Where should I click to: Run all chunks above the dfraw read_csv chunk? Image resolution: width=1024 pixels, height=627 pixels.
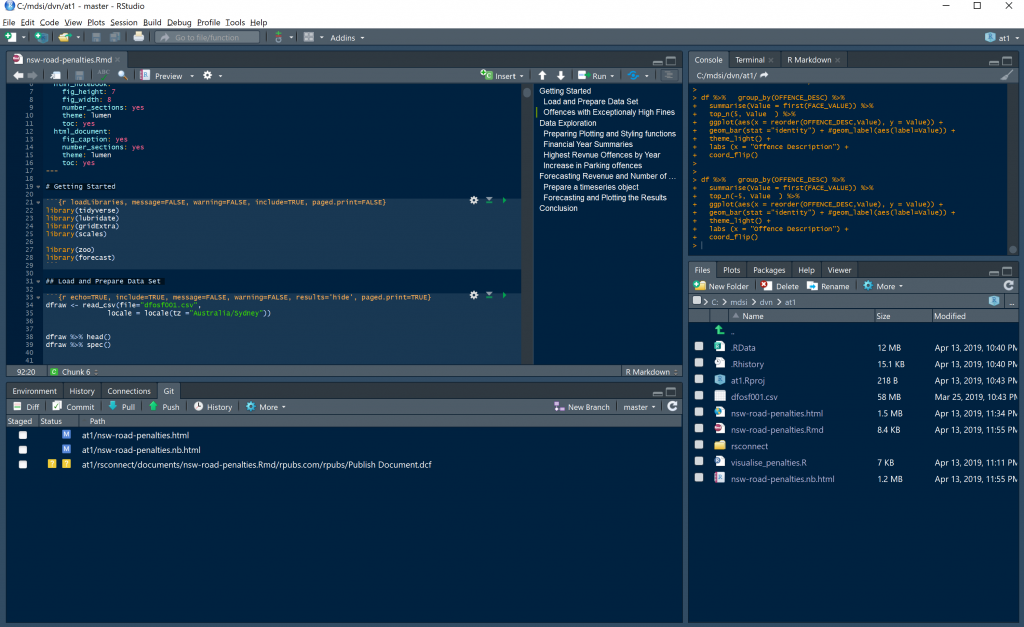pos(489,295)
